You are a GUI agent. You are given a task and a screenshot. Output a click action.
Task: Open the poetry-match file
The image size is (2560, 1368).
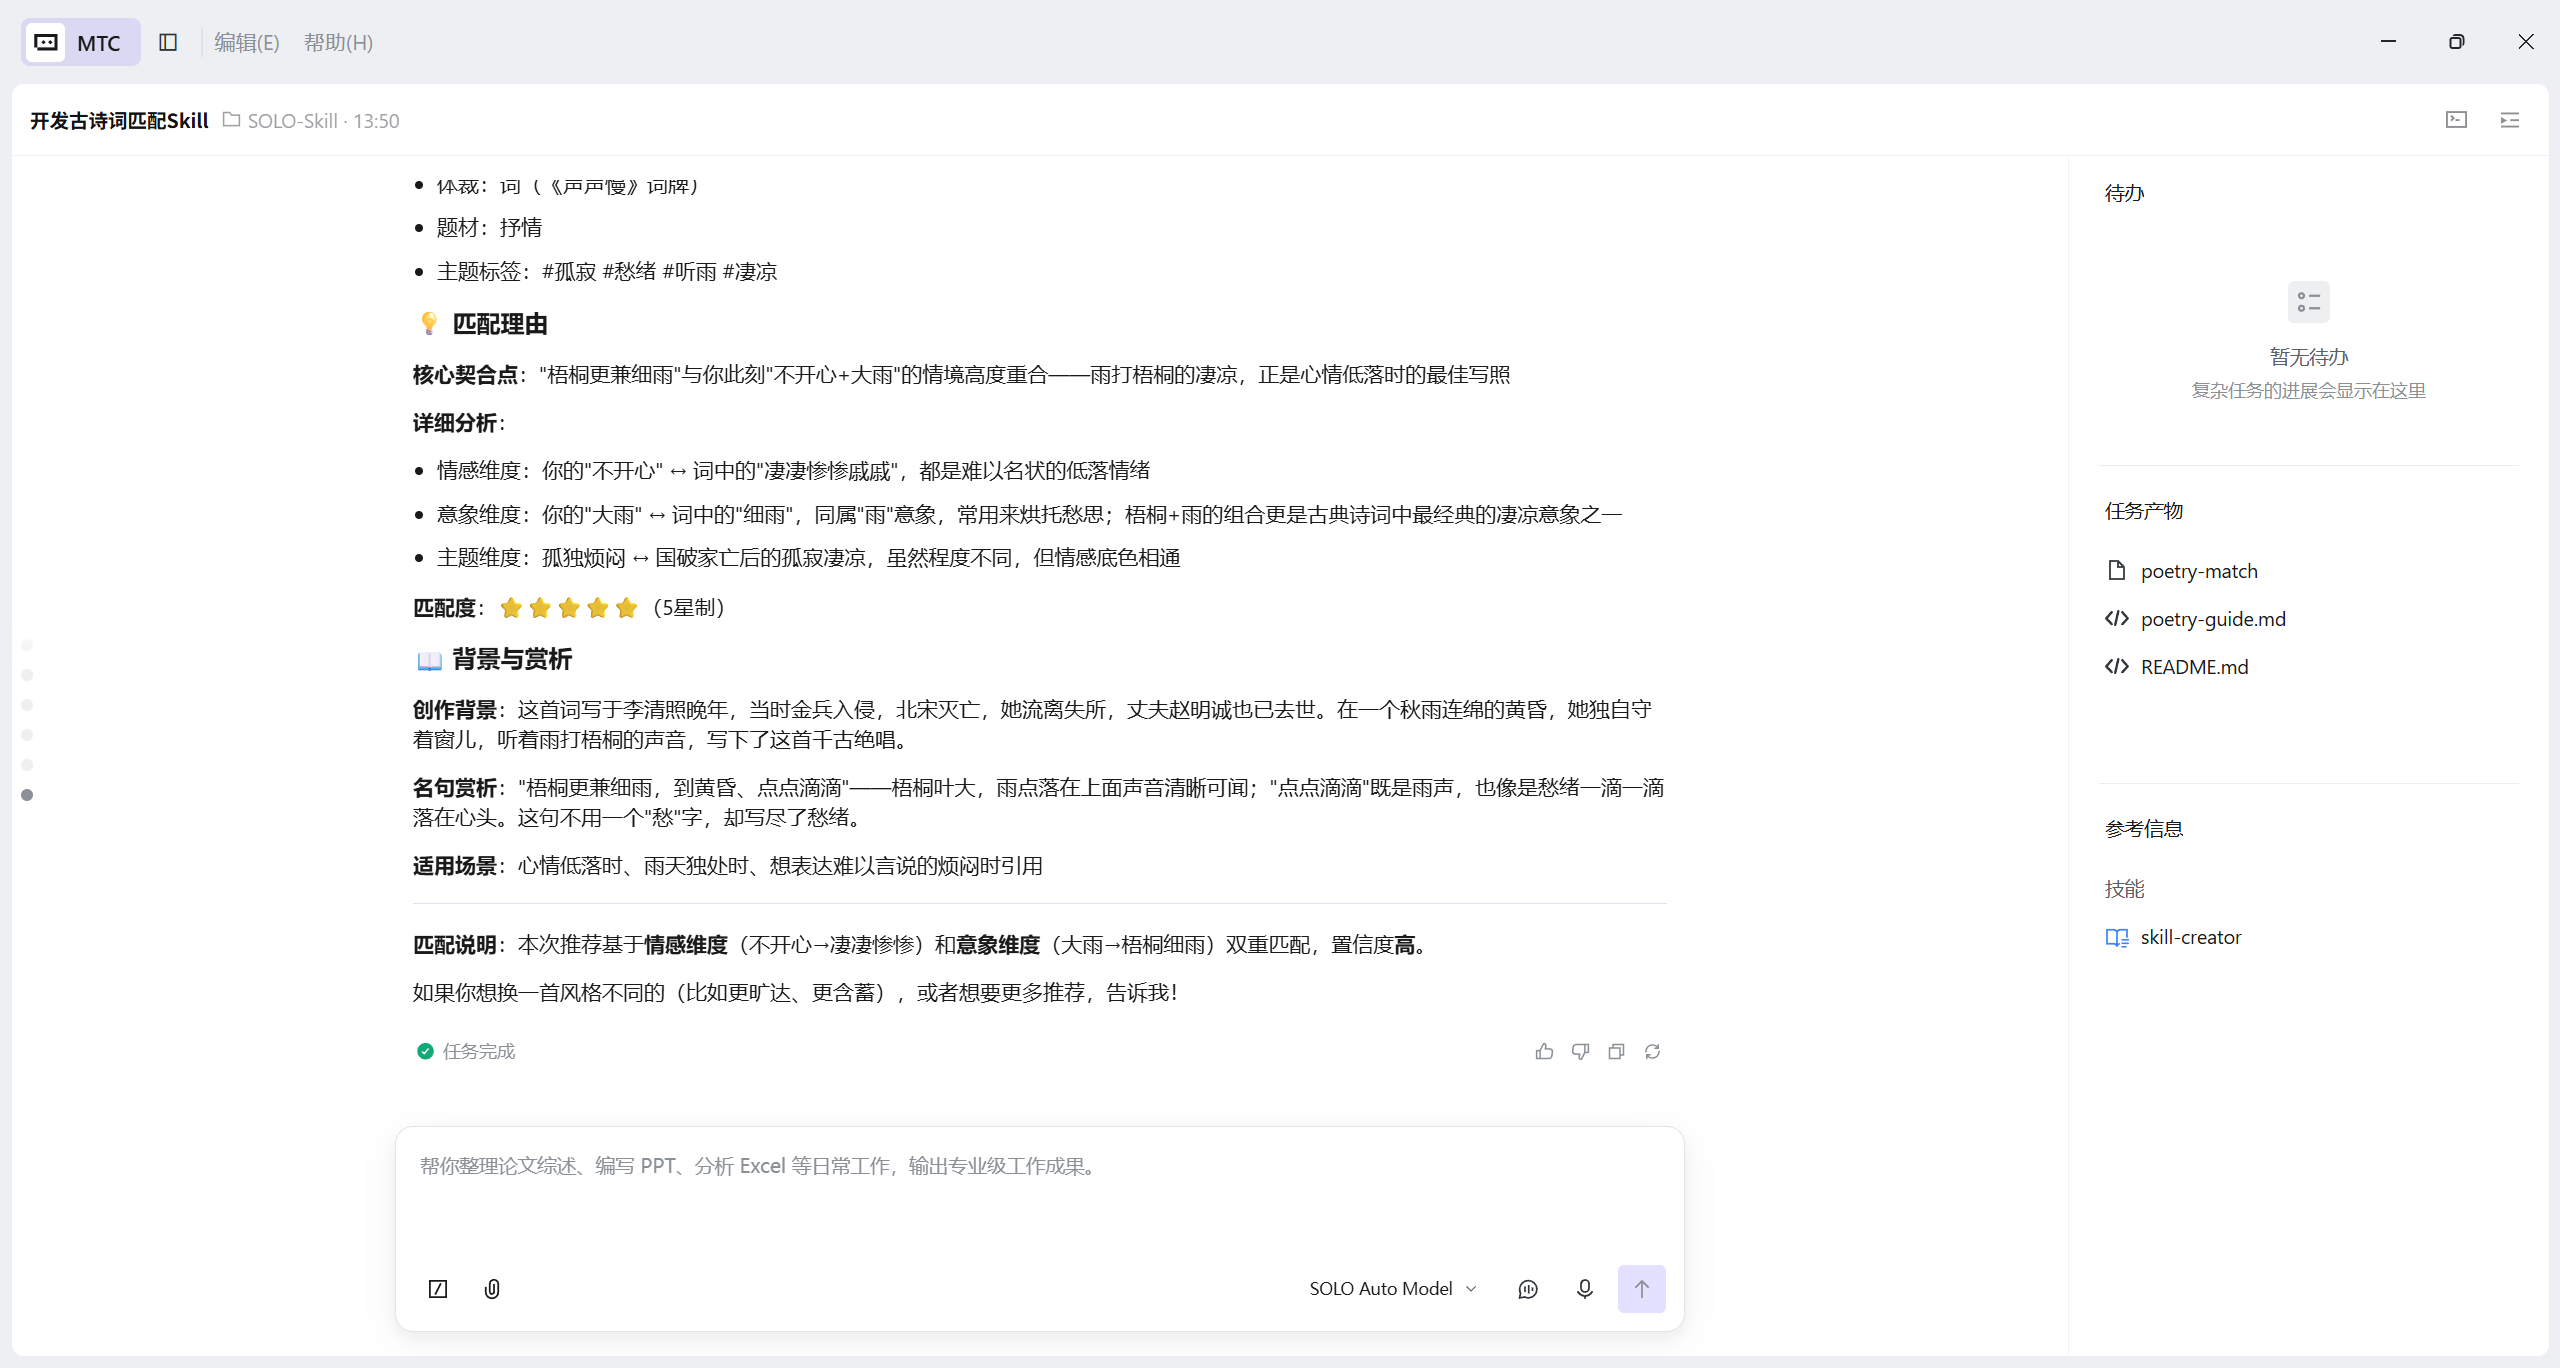(x=2199, y=571)
